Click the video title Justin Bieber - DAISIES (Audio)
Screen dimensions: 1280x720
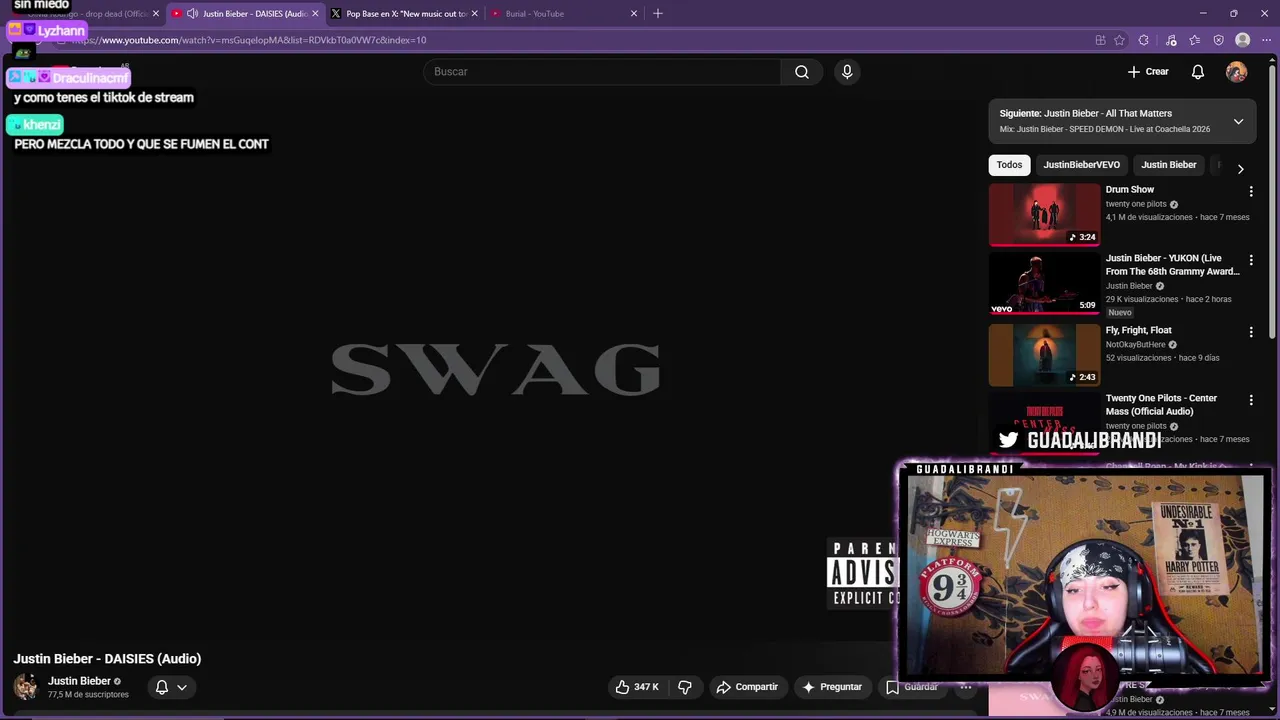[x=107, y=659]
